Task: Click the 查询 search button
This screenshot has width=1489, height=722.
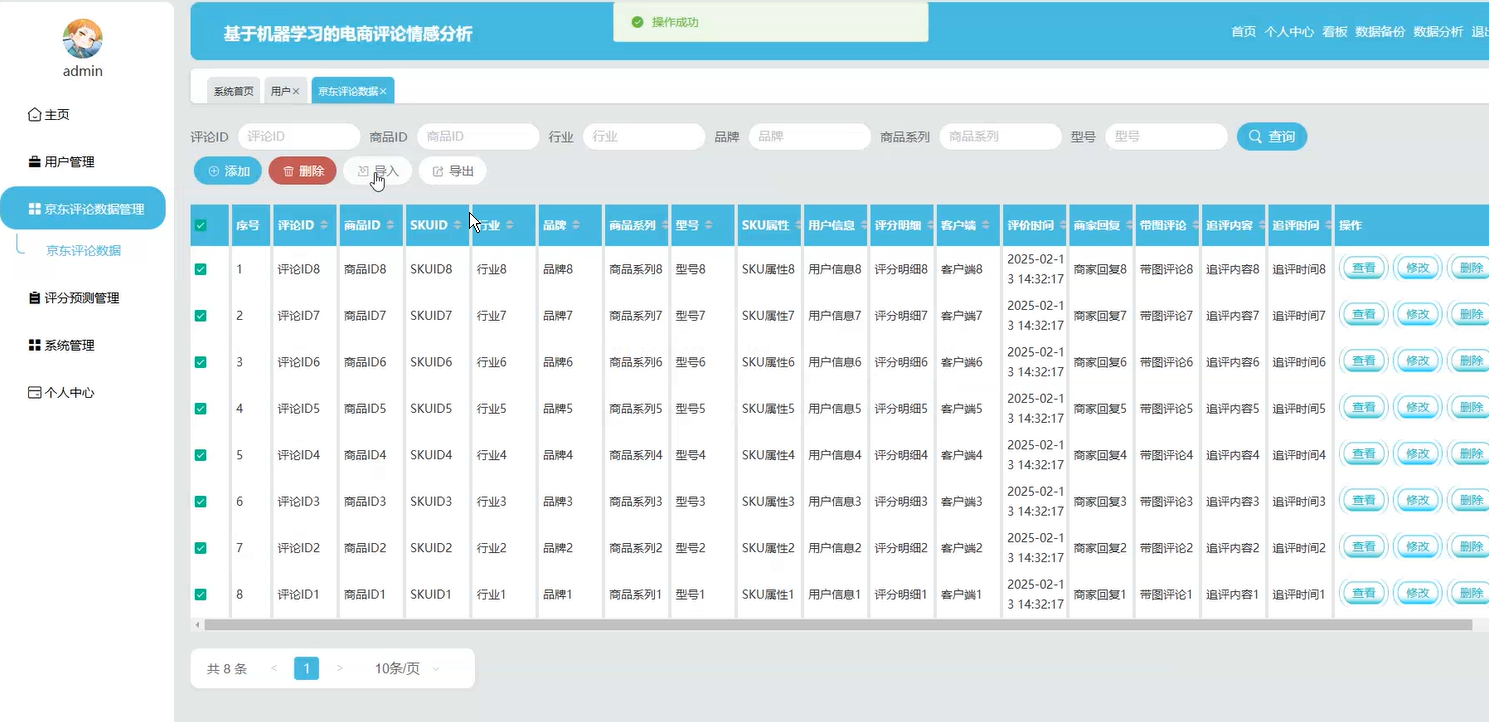Action: [1271, 137]
